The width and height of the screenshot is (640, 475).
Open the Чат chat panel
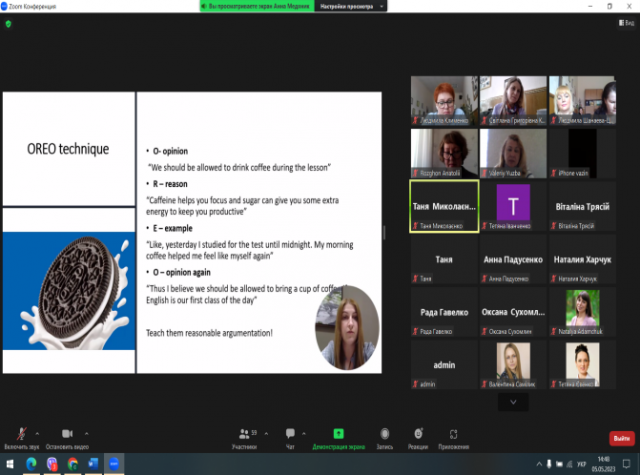coord(291,436)
